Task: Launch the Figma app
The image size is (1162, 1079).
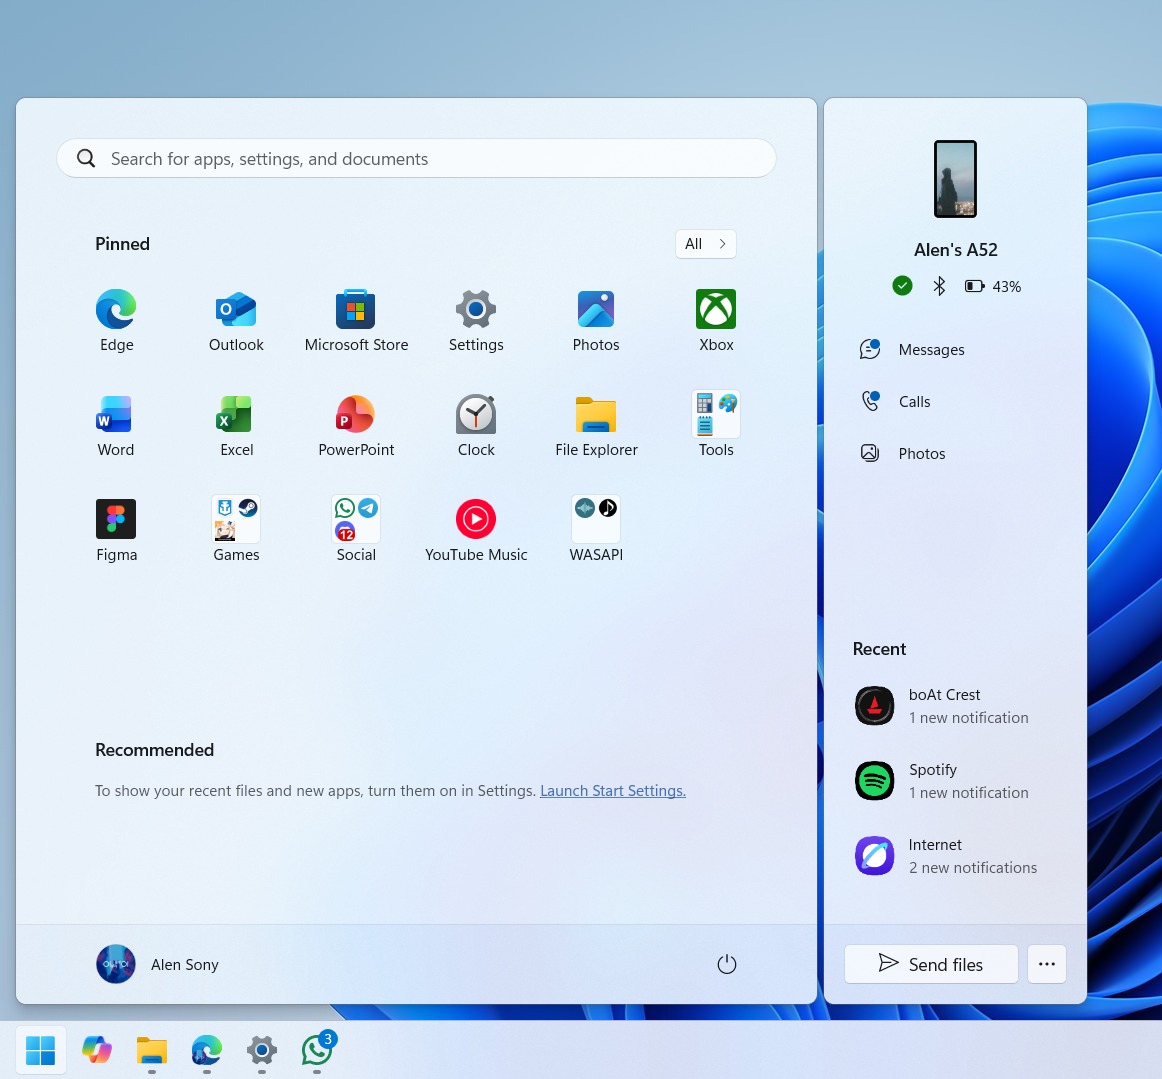Action: 116,531
